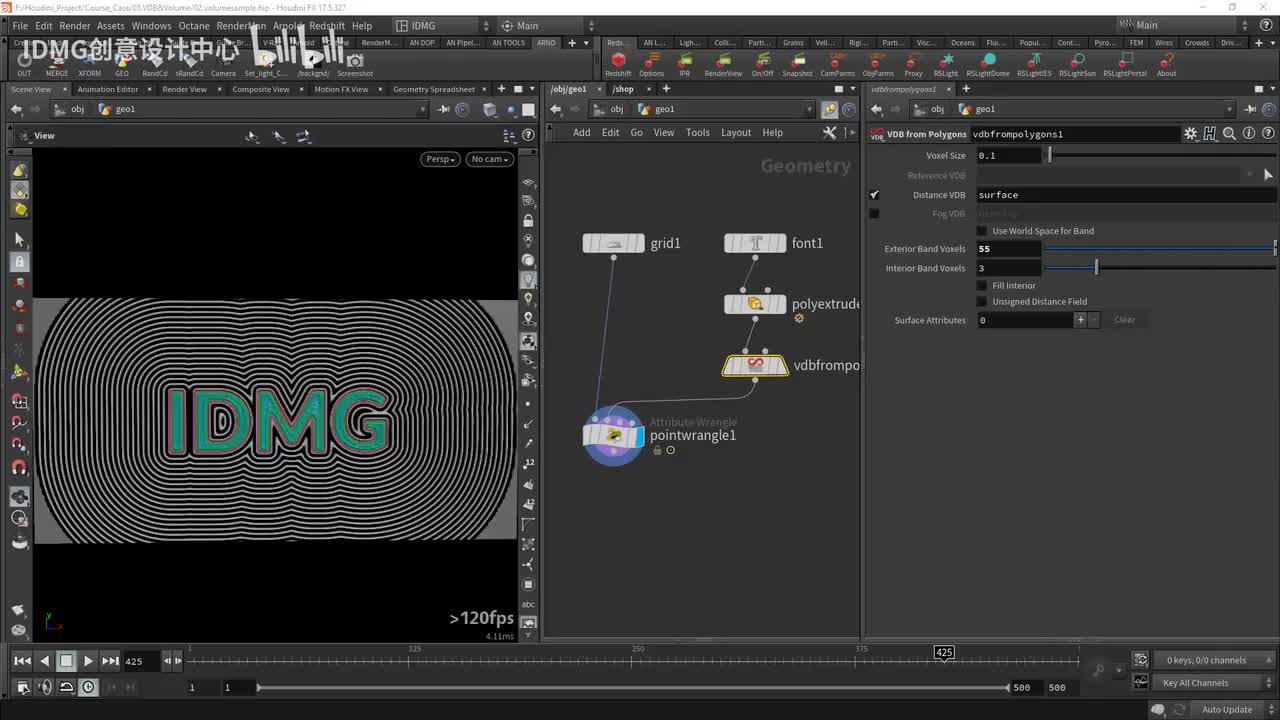This screenshot has width=1280, height=720.
Task: Enable the Fill Interior checkbox
Action: click(x=982, y=286)
